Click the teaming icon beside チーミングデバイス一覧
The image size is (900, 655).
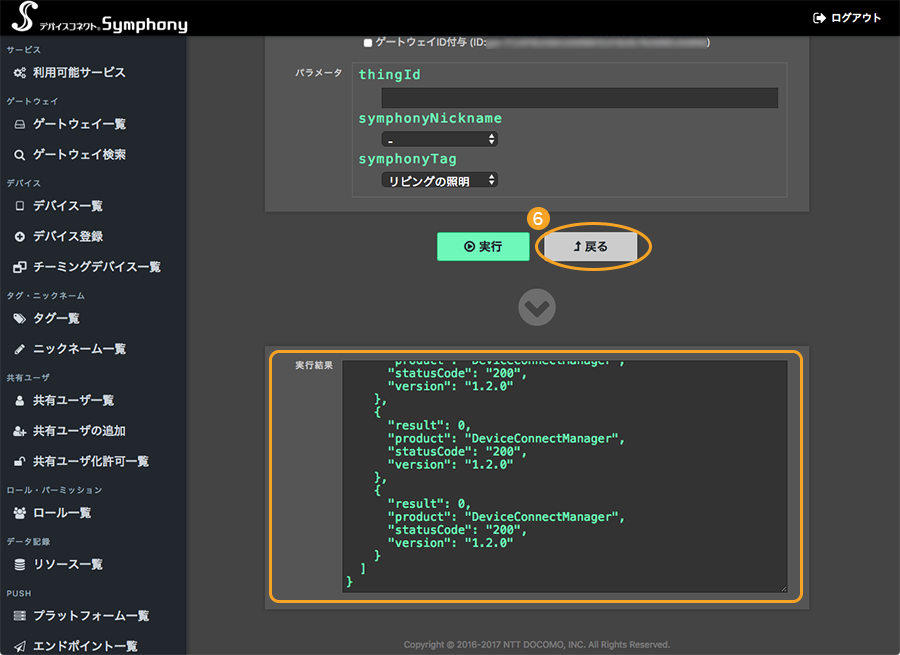coord(20,267)
